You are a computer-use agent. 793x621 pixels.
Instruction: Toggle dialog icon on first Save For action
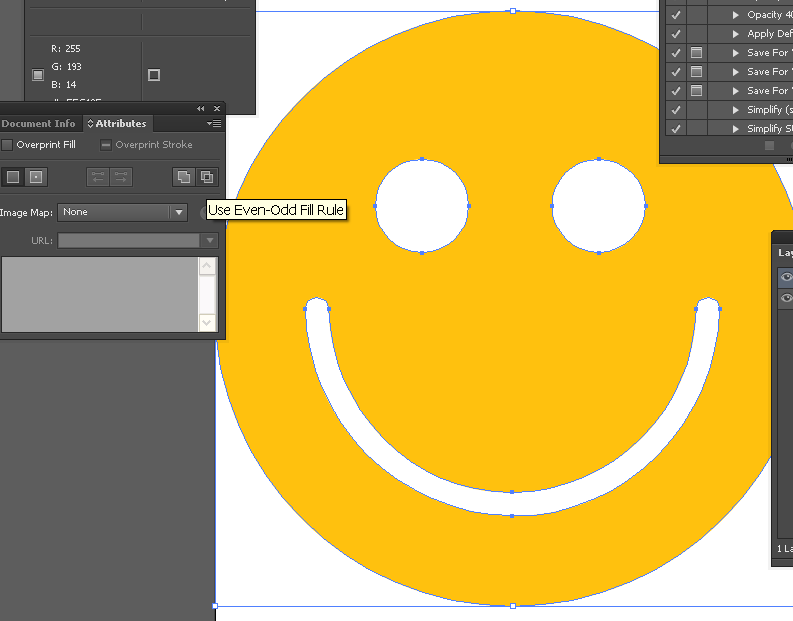[696, 53]
